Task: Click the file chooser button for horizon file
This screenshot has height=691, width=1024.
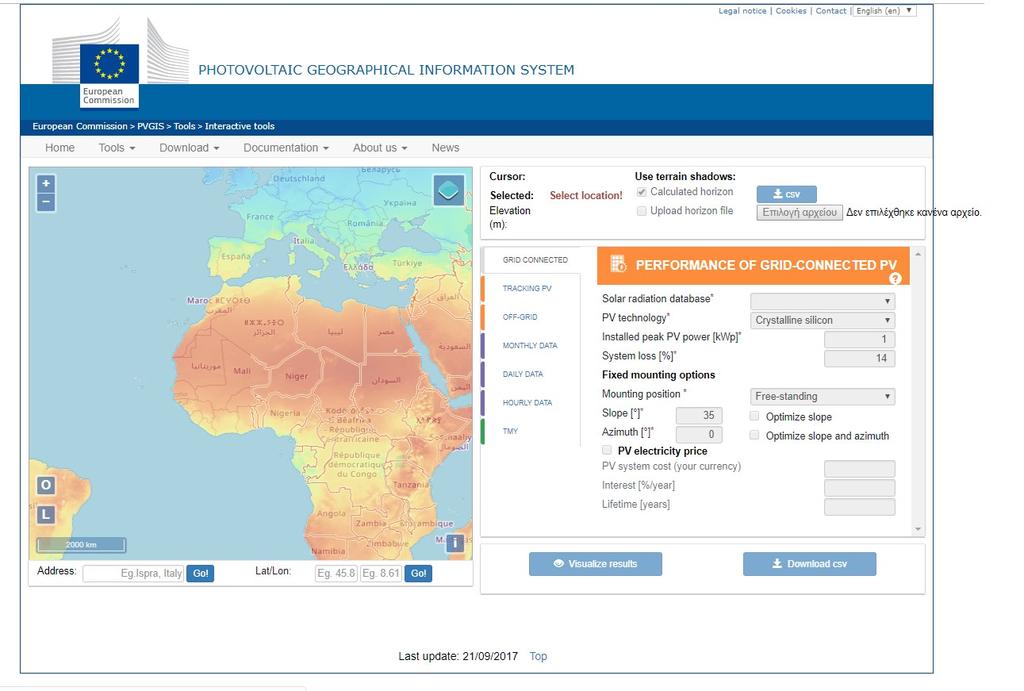Action: 799,212
